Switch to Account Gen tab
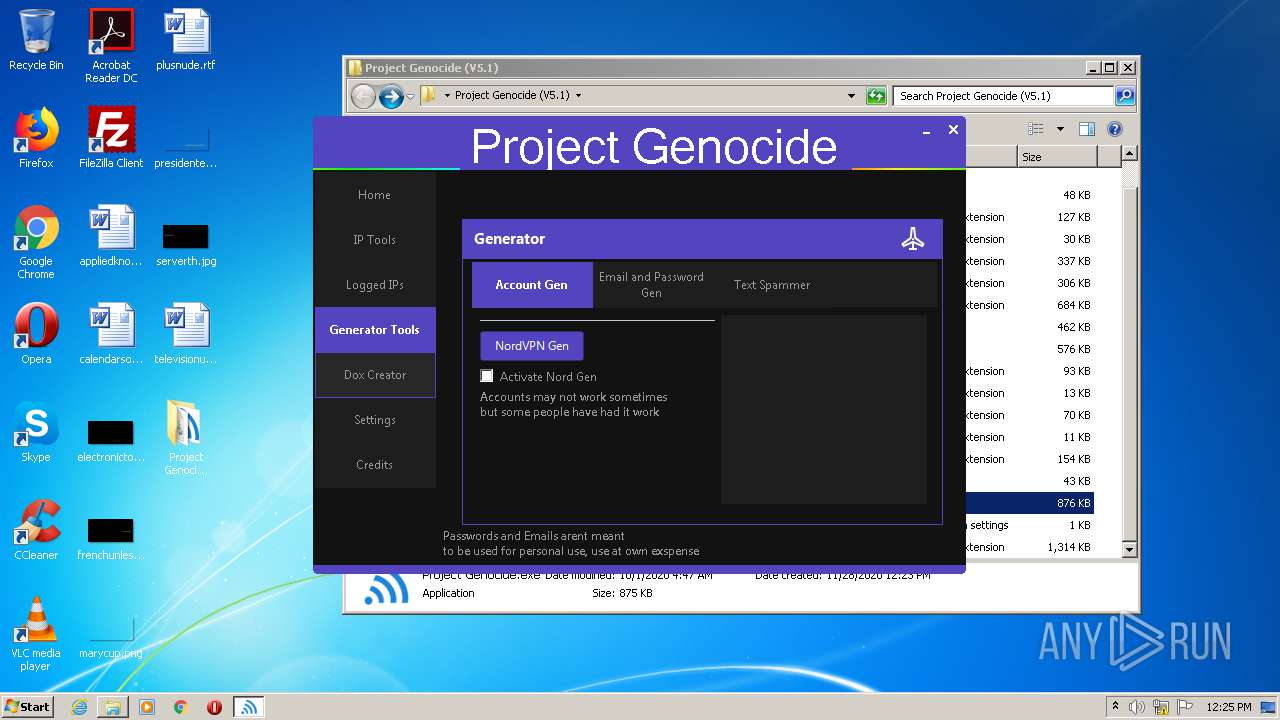The image size is (1280, 720). [531, 285]
